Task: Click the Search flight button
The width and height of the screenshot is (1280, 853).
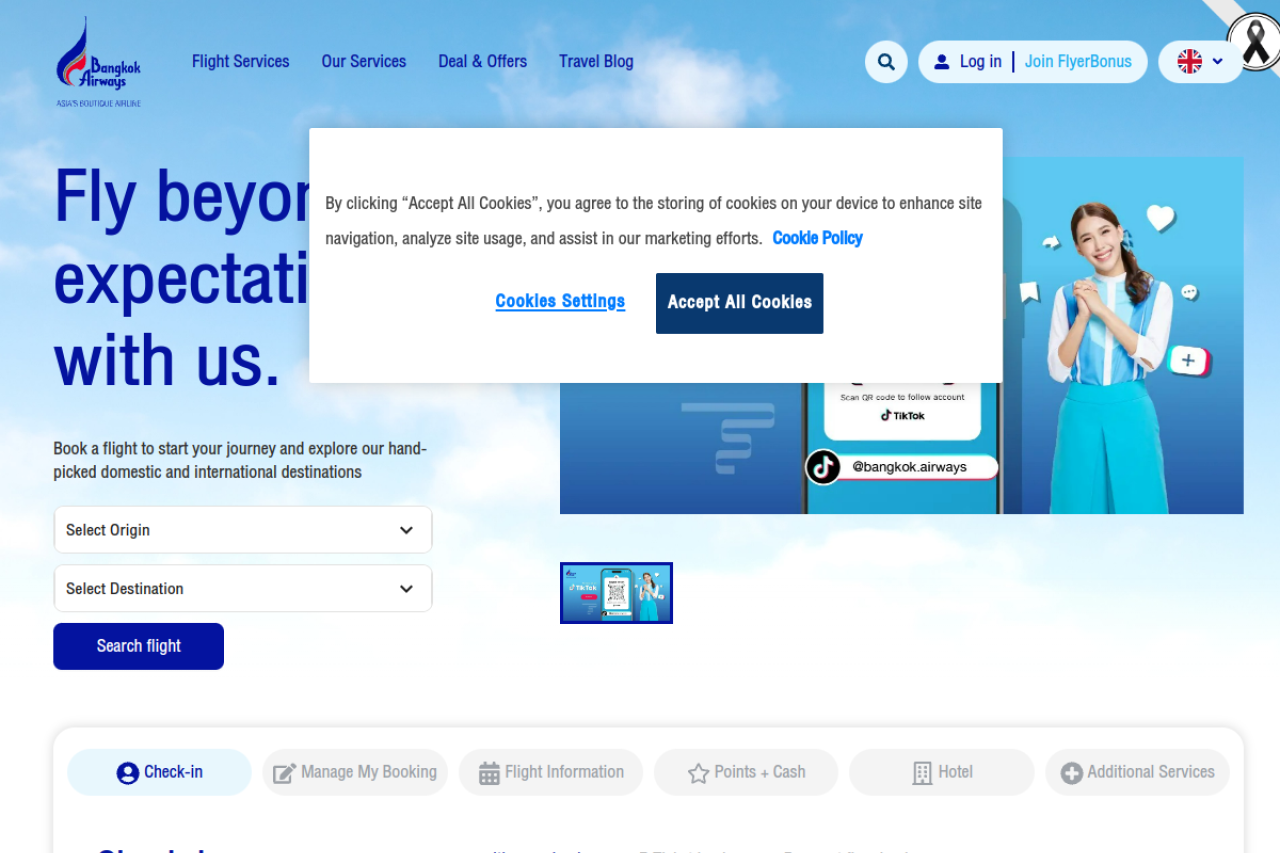Action: pos(138,646)
